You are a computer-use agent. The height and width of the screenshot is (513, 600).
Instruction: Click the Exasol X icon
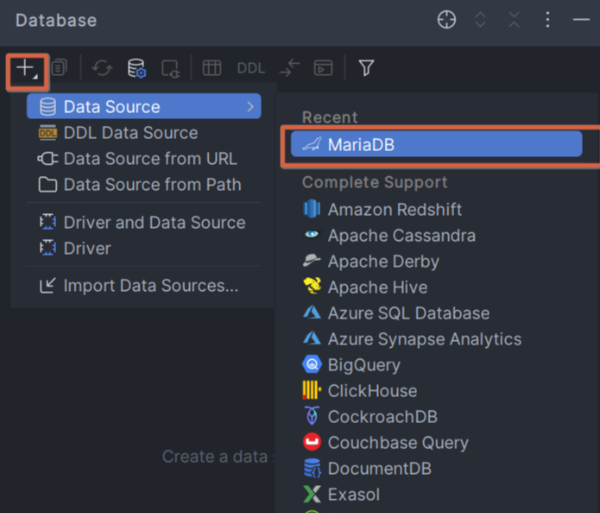[312, 494]
